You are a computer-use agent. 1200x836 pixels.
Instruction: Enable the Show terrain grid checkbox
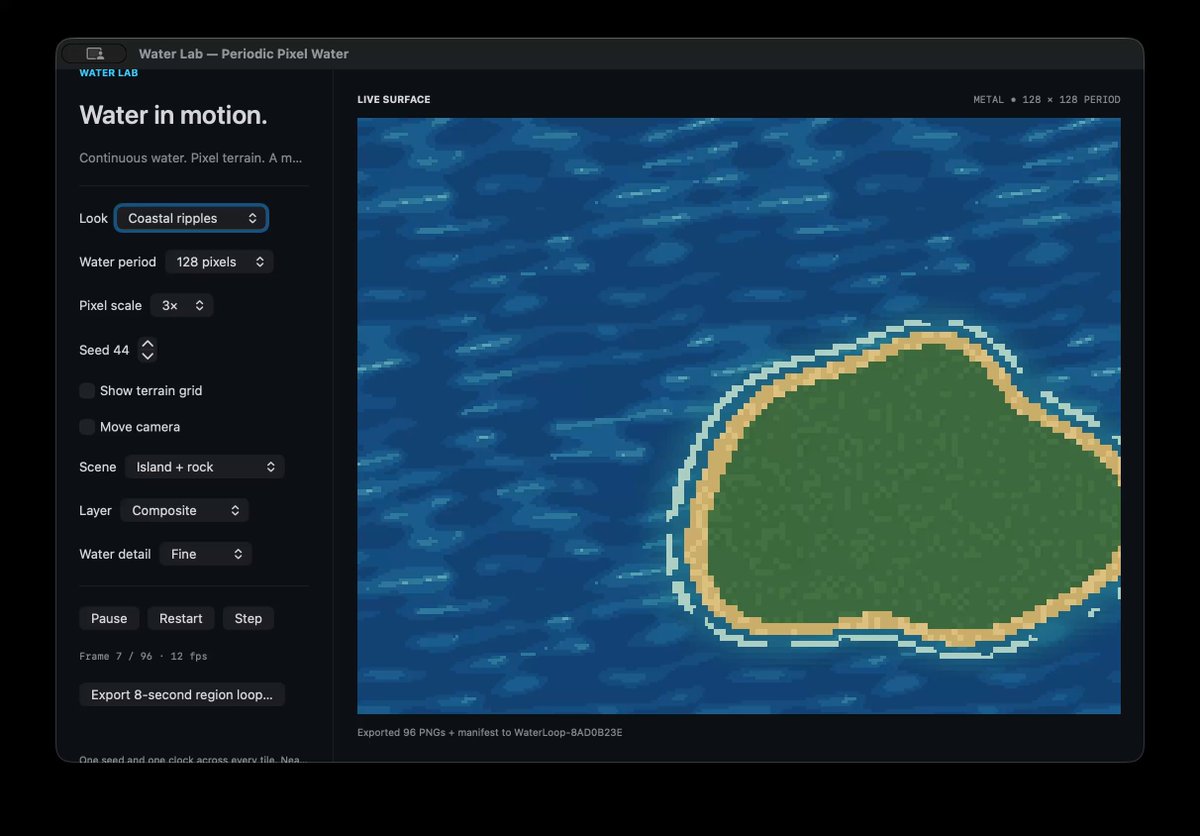pos(87,390)
